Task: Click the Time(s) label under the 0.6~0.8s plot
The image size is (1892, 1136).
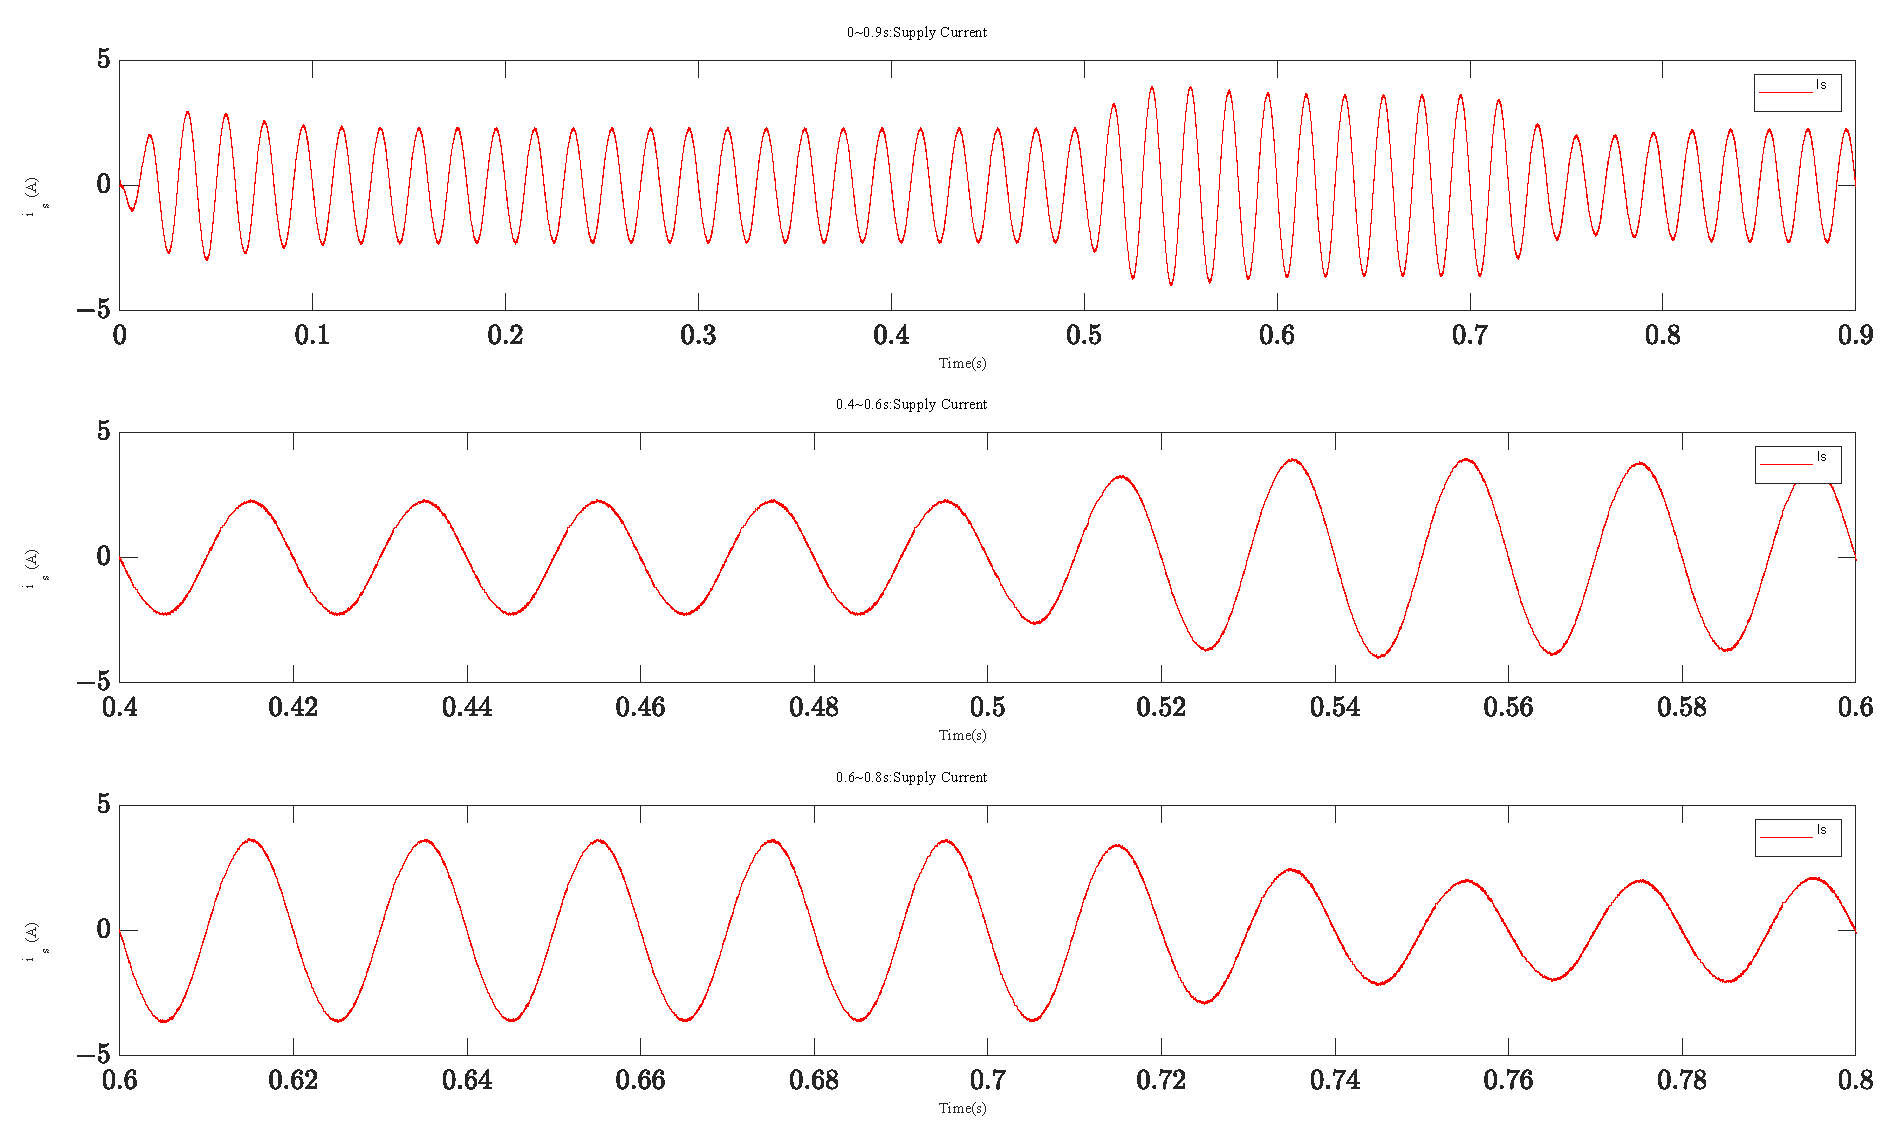Action: pos(962,1108)
